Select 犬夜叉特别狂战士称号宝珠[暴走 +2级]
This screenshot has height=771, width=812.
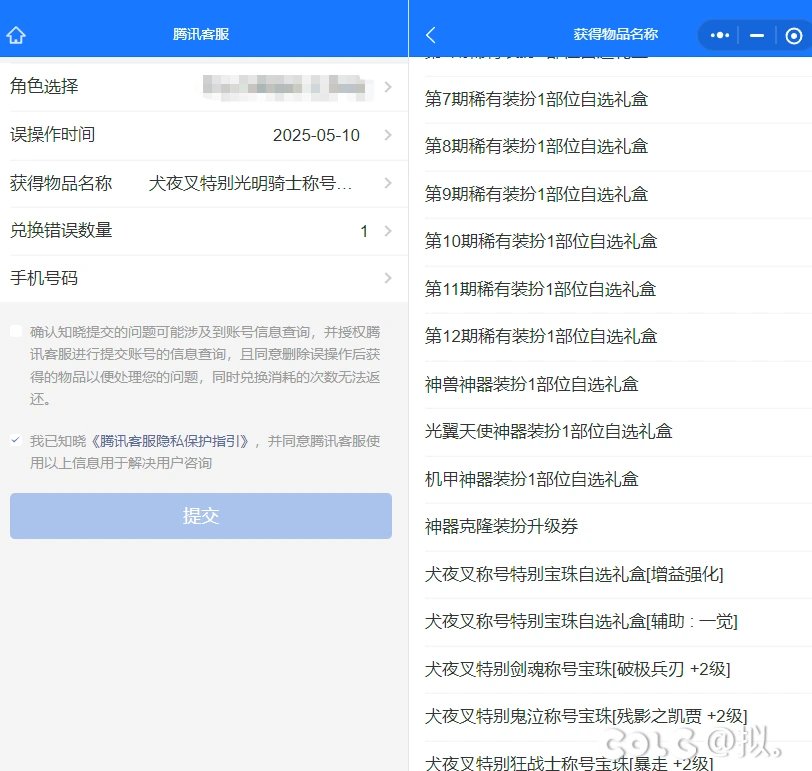569,763
